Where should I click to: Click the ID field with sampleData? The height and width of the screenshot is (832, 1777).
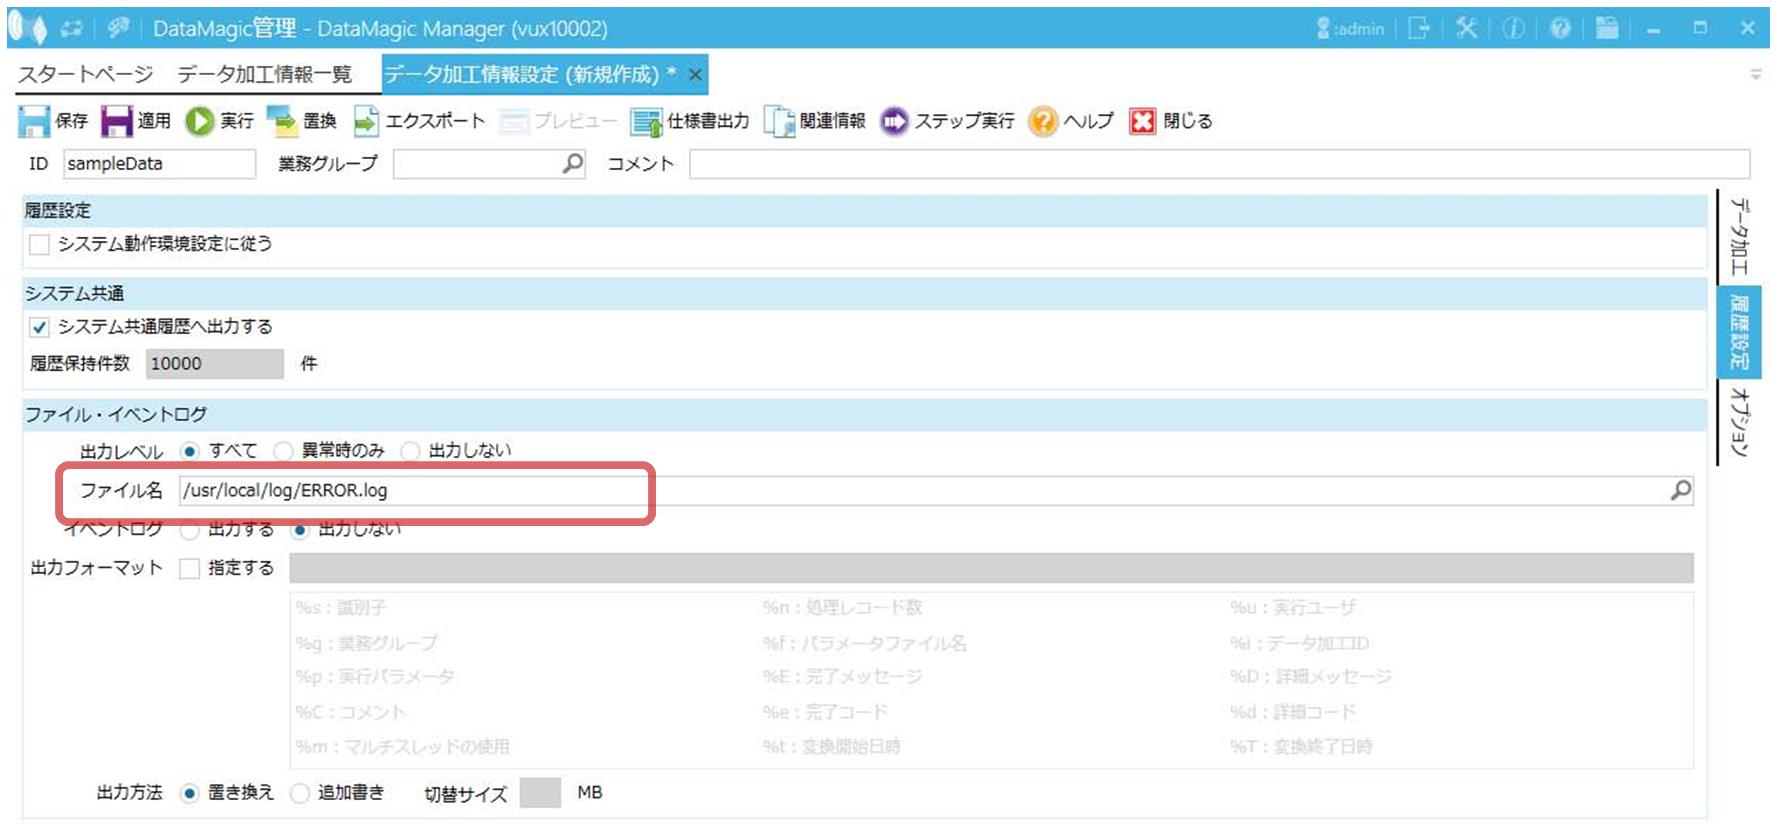[x=159, y=163]
